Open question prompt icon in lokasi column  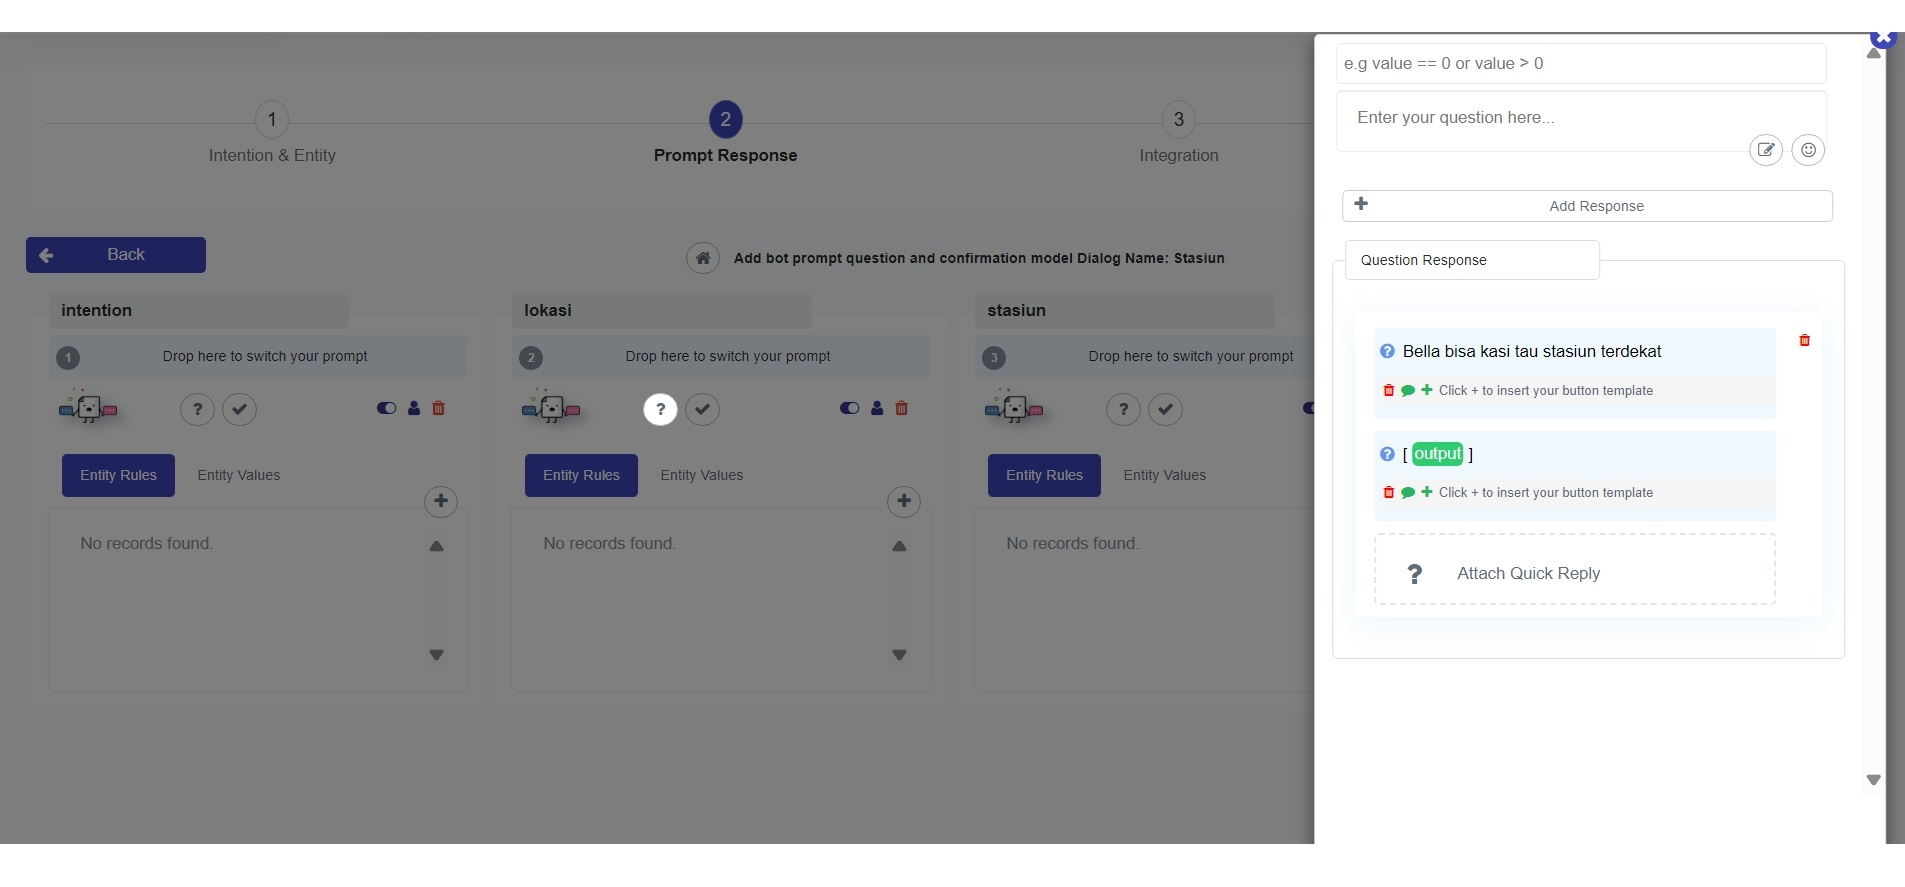click(x=660, y=409)
